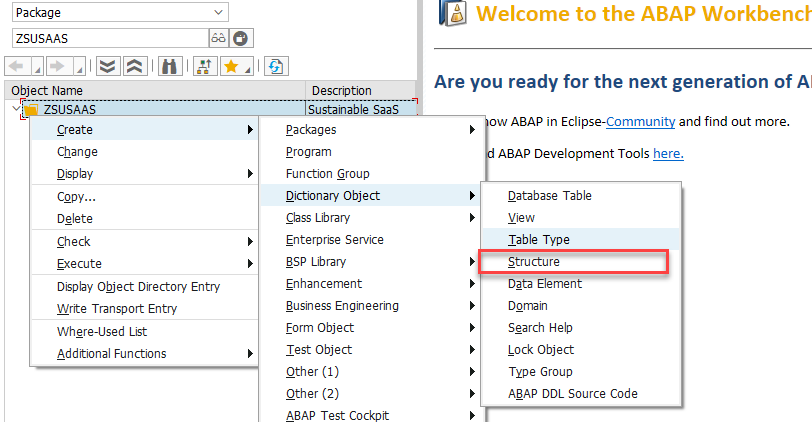Select Type Group in the dictionary submenu
Image resolution: width=812 pixels, height=422 pixels.
tap(581, 372)
